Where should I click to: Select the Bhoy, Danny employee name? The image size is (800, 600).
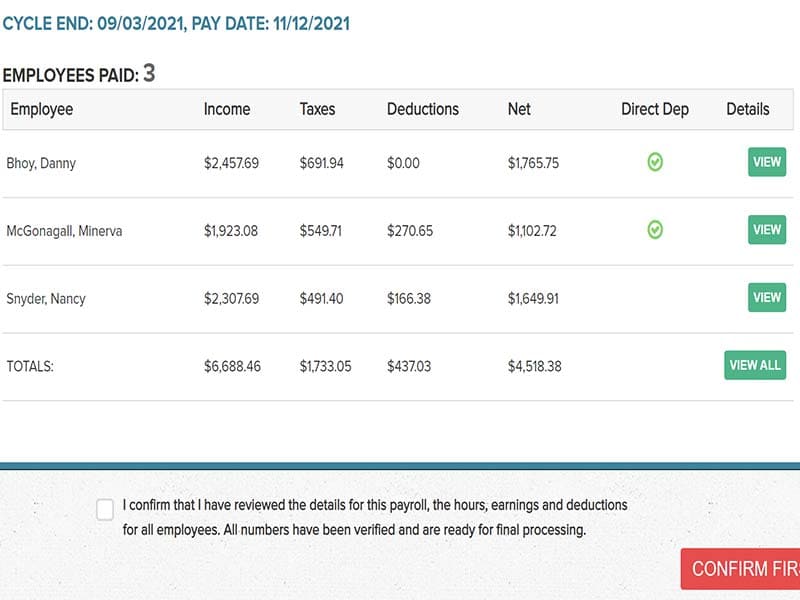pos(41,163)
